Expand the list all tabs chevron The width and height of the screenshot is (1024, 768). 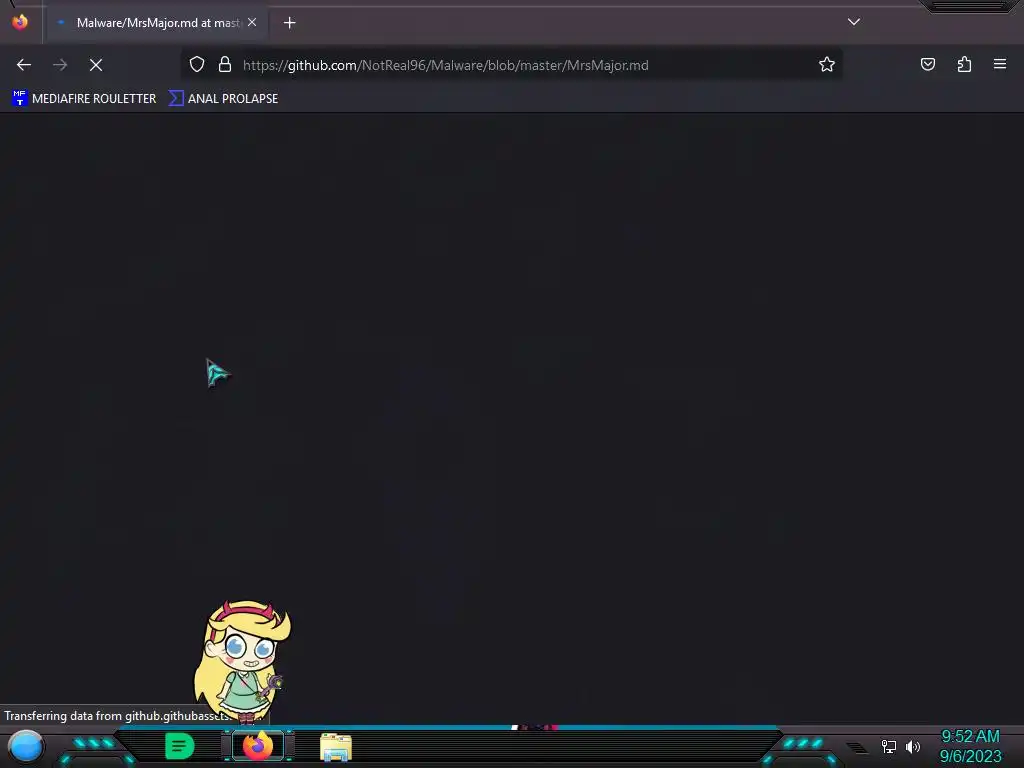point(854,22)
